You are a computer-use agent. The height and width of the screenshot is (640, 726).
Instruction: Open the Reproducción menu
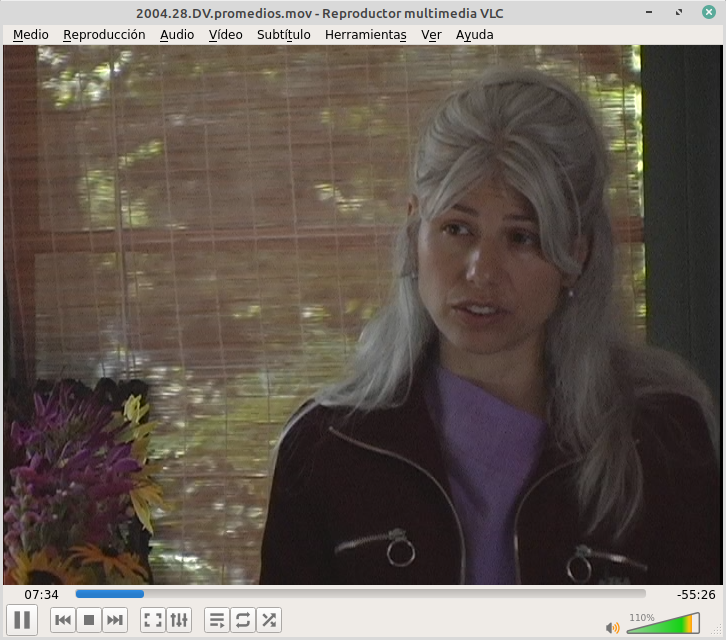104,34
